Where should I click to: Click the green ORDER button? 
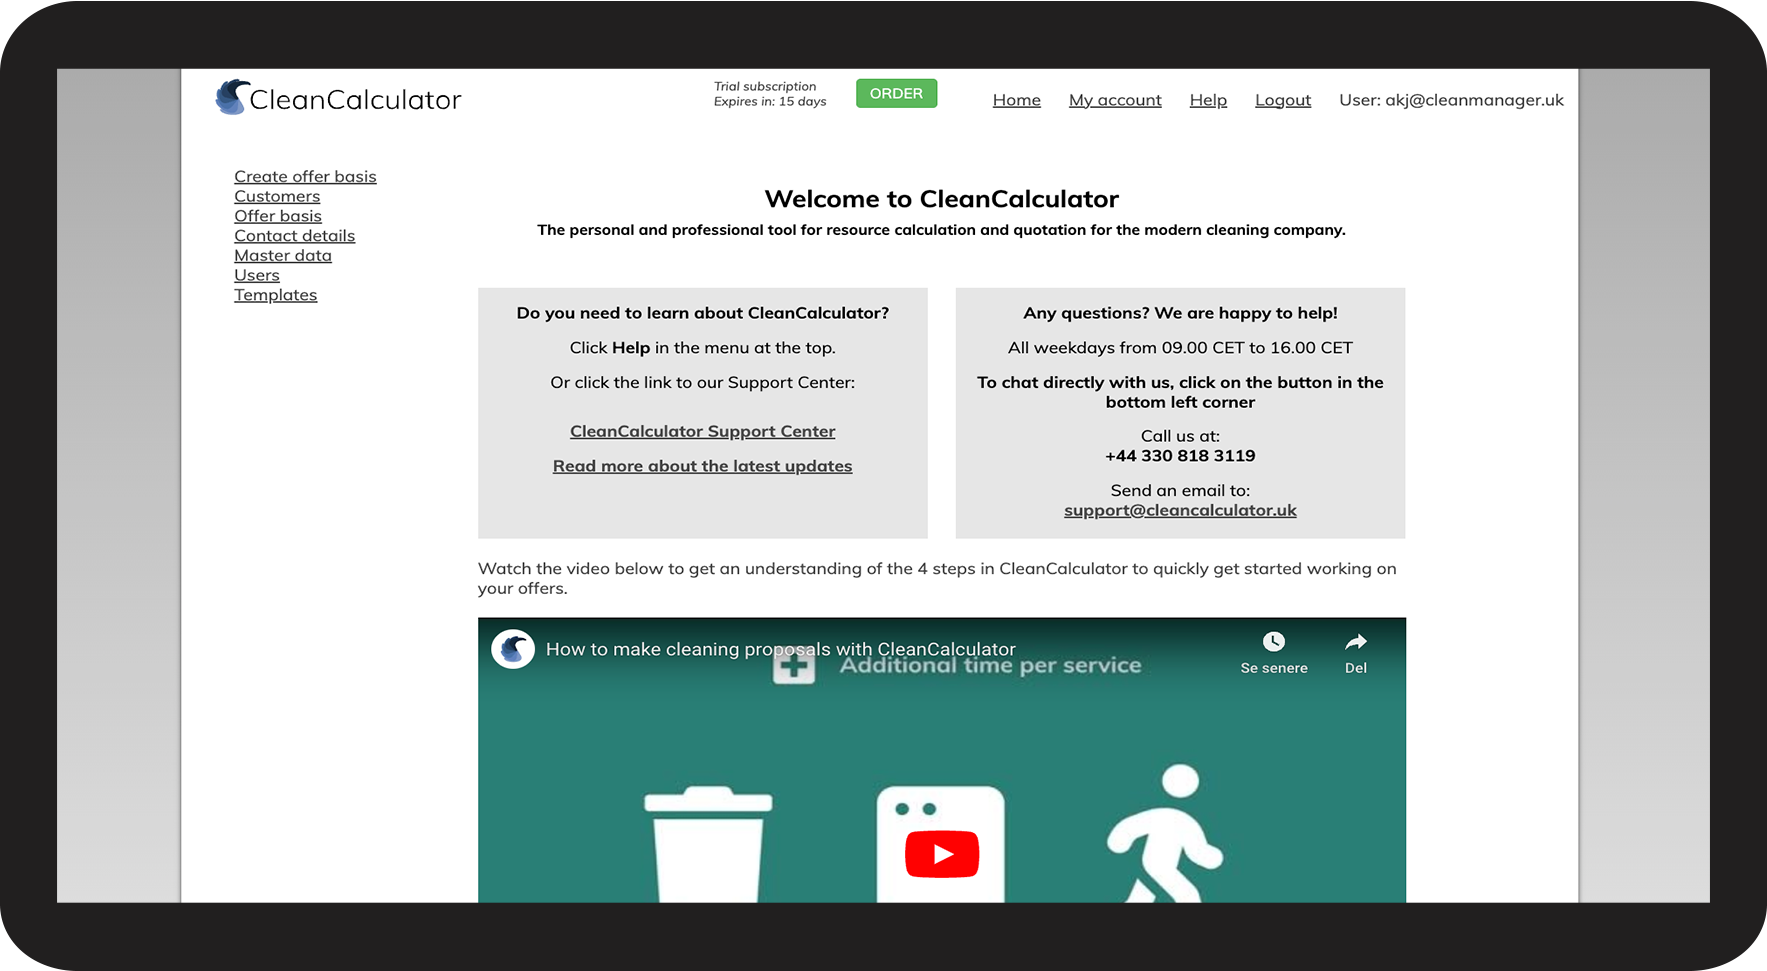(896, 93)
